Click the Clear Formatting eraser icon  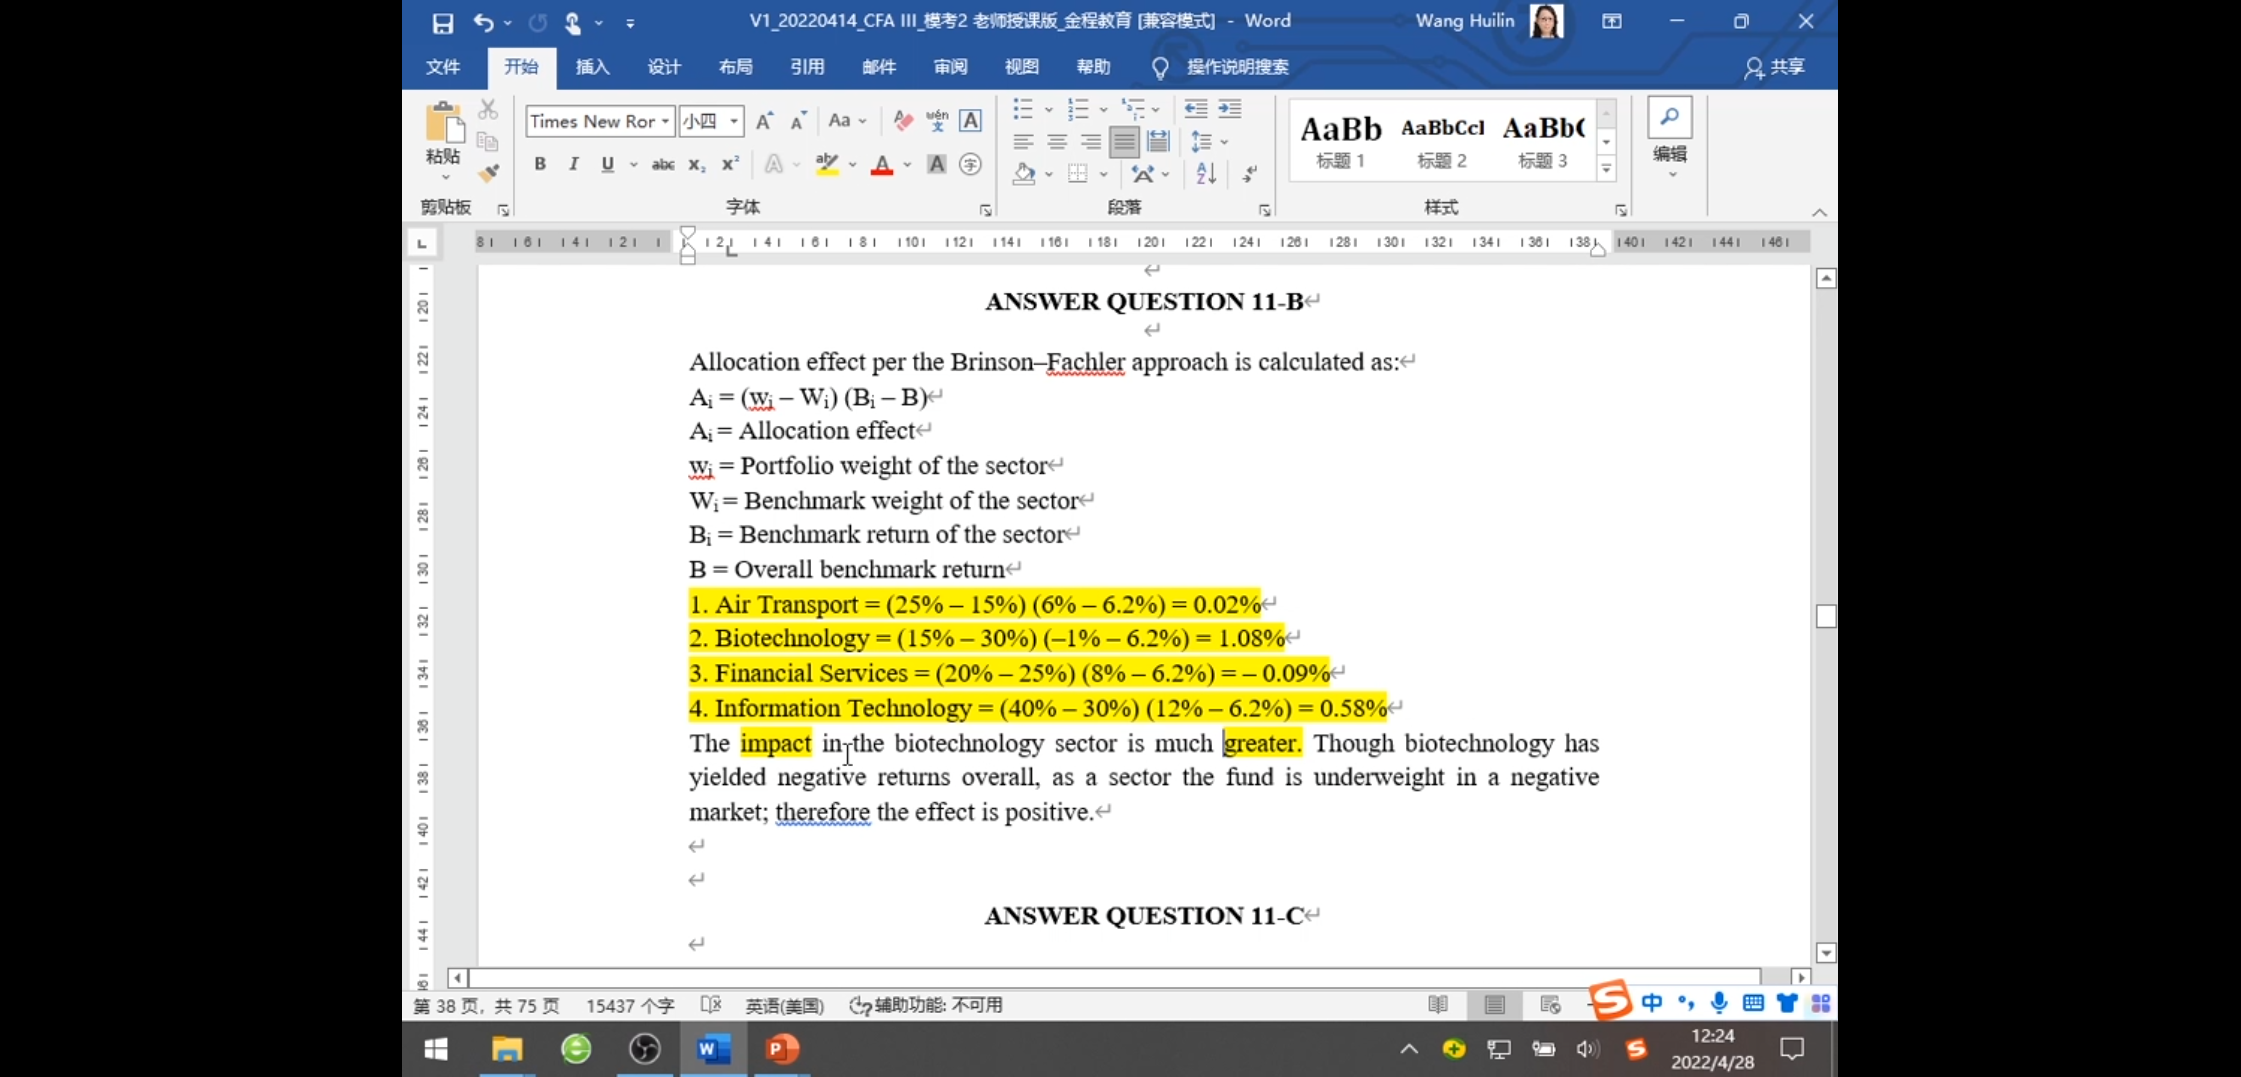click(903, 121)
